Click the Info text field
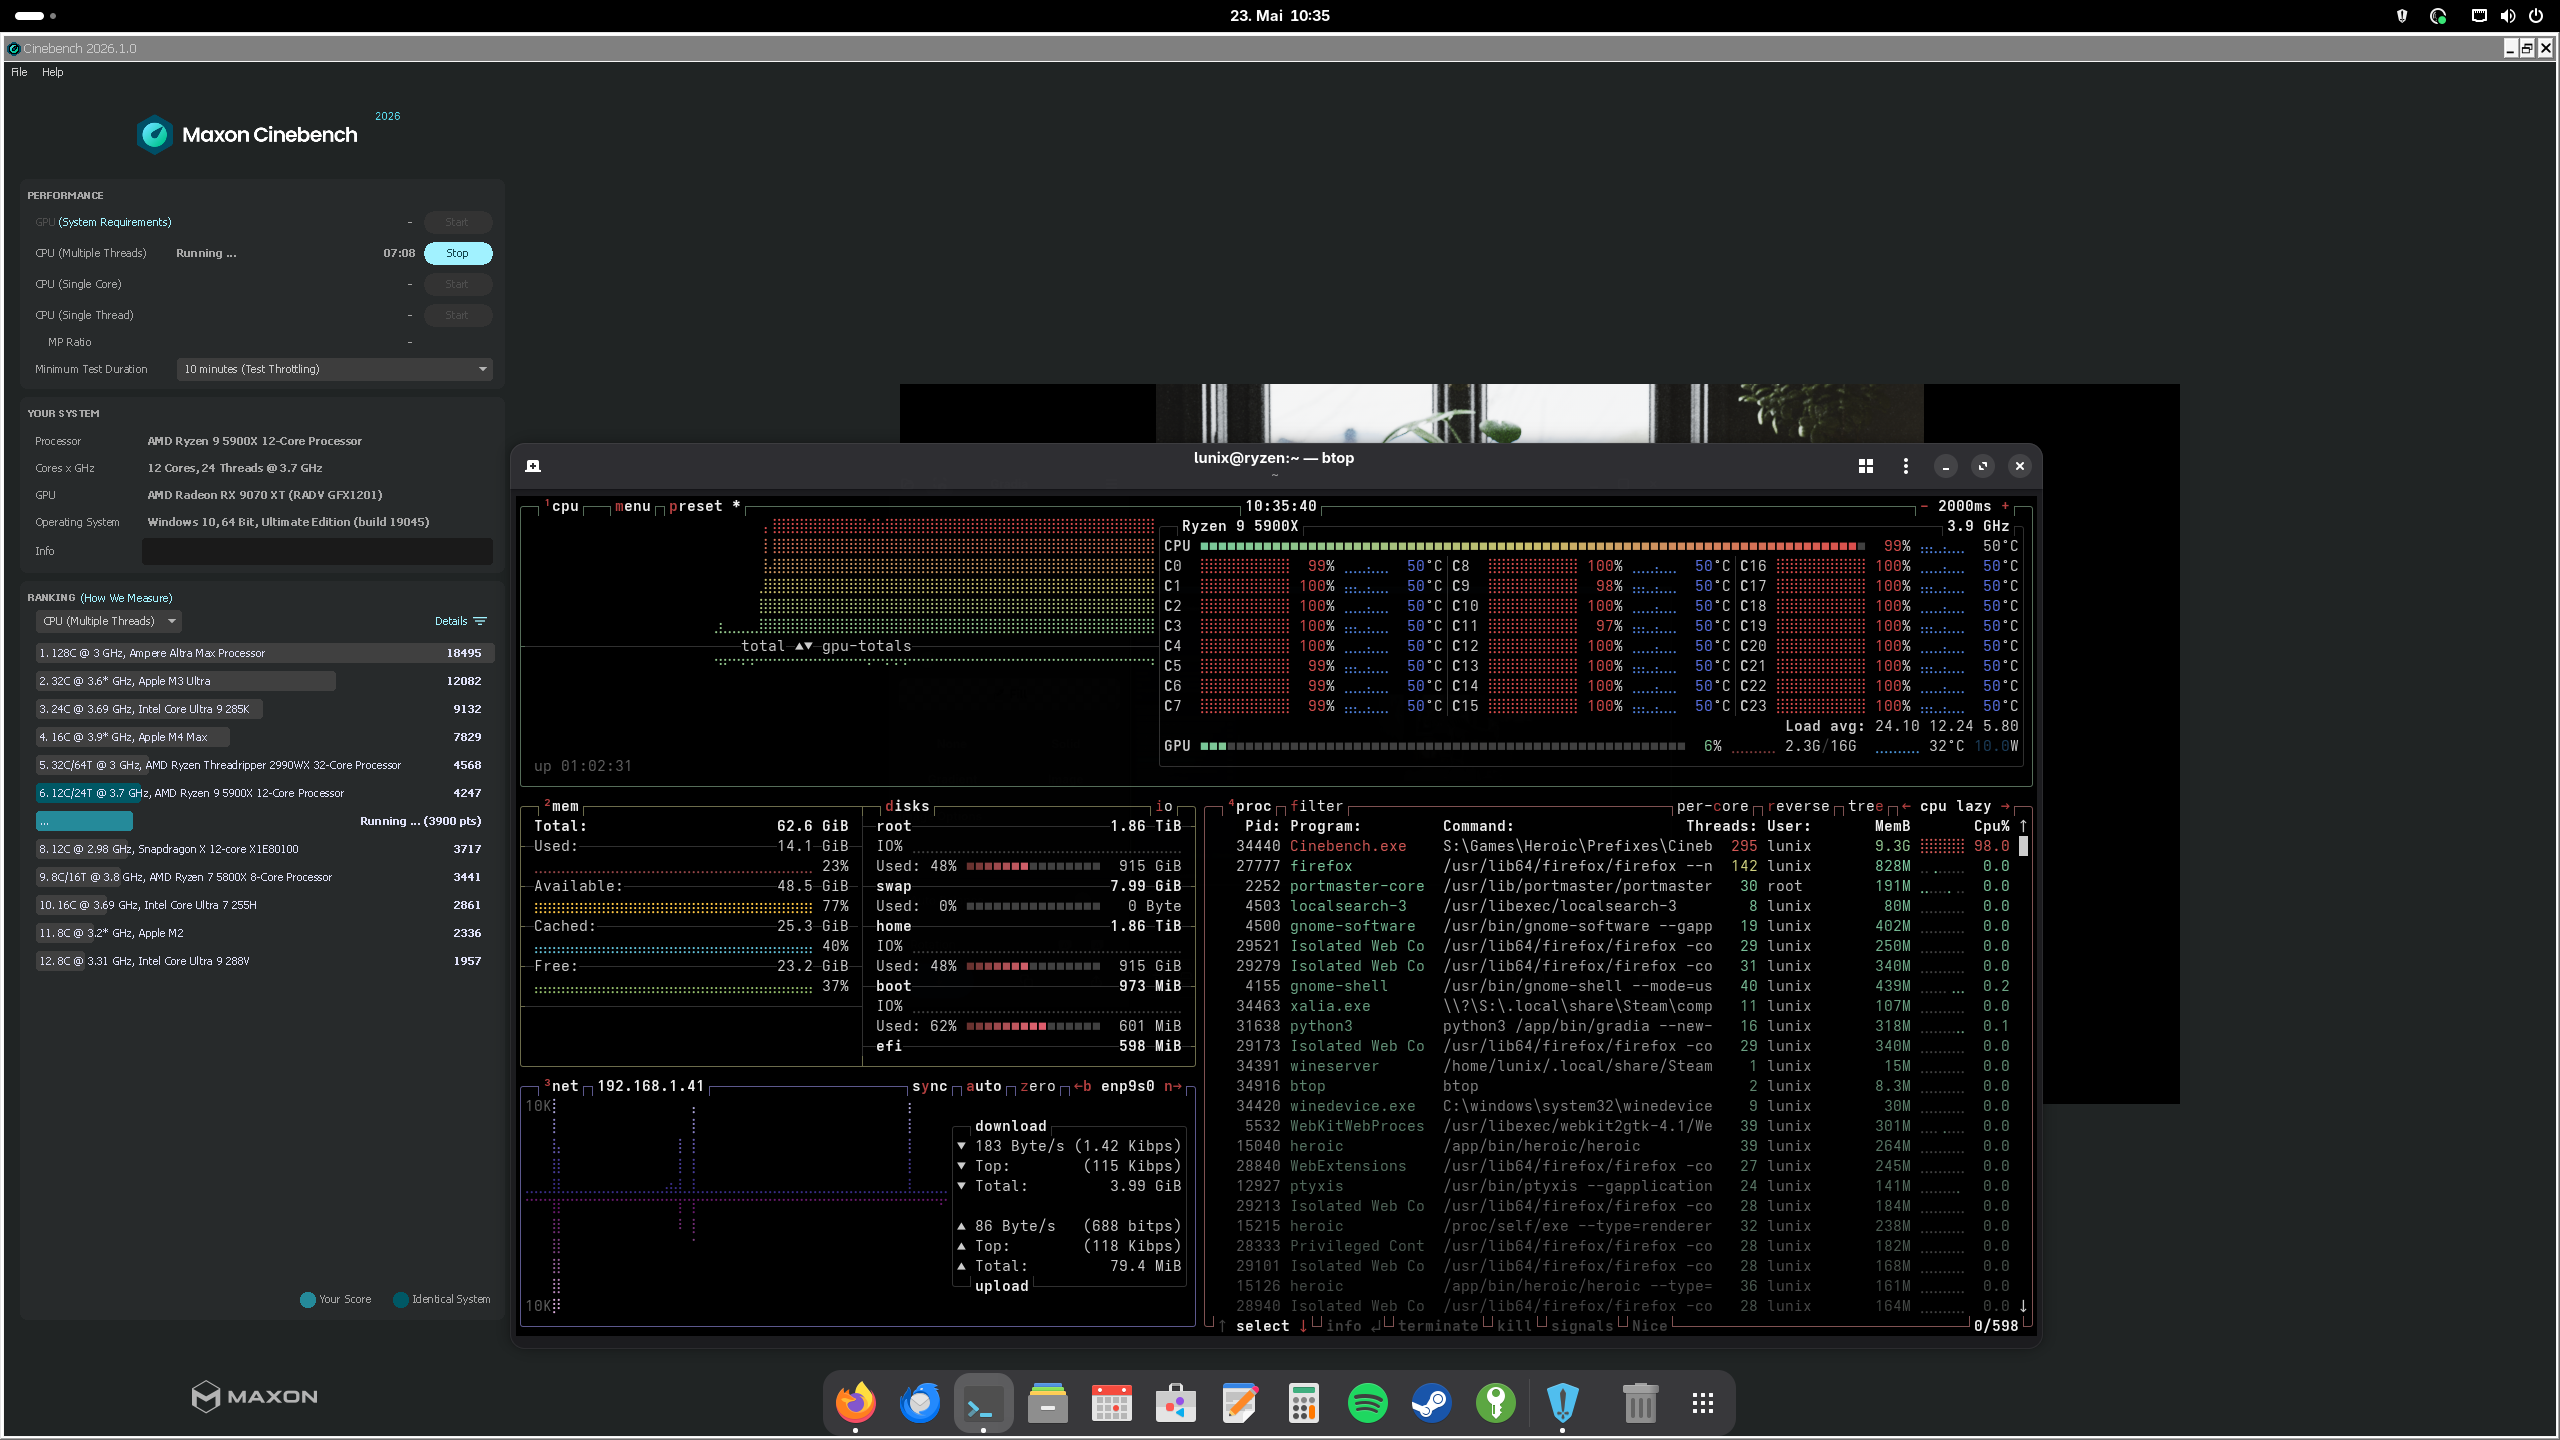Image resolution: width=2560 pixels, height=1440 pixels. coord(317,551)
